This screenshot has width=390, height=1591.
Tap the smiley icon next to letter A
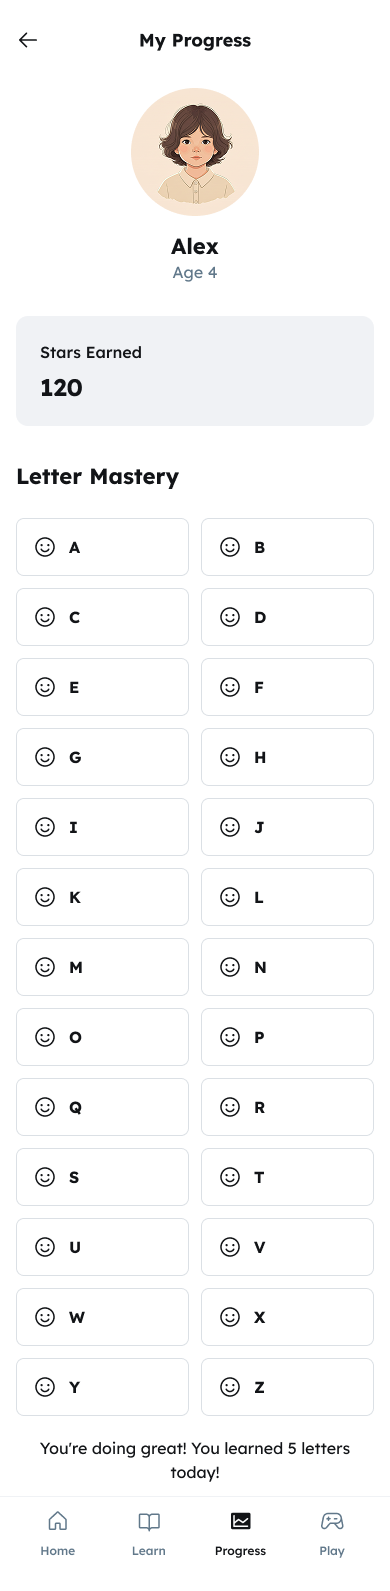[45, 547]
